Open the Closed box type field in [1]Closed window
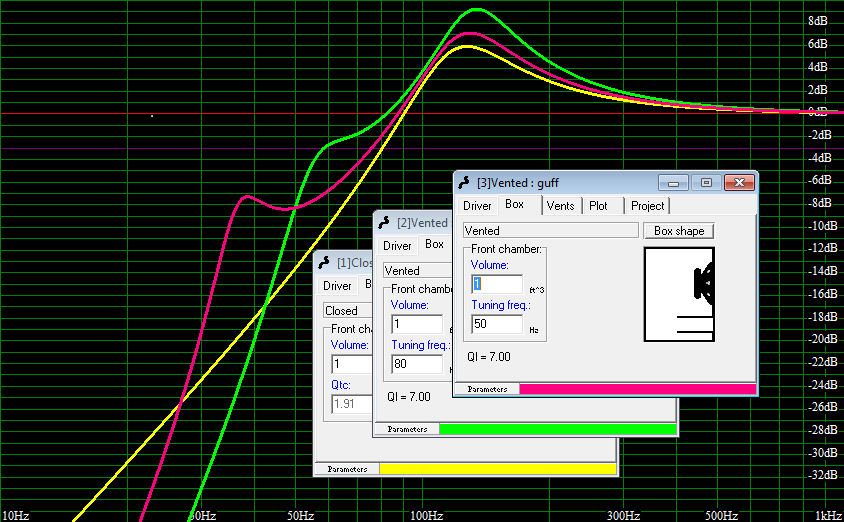The height and width of the screenshot is (522, 844). 348,311
